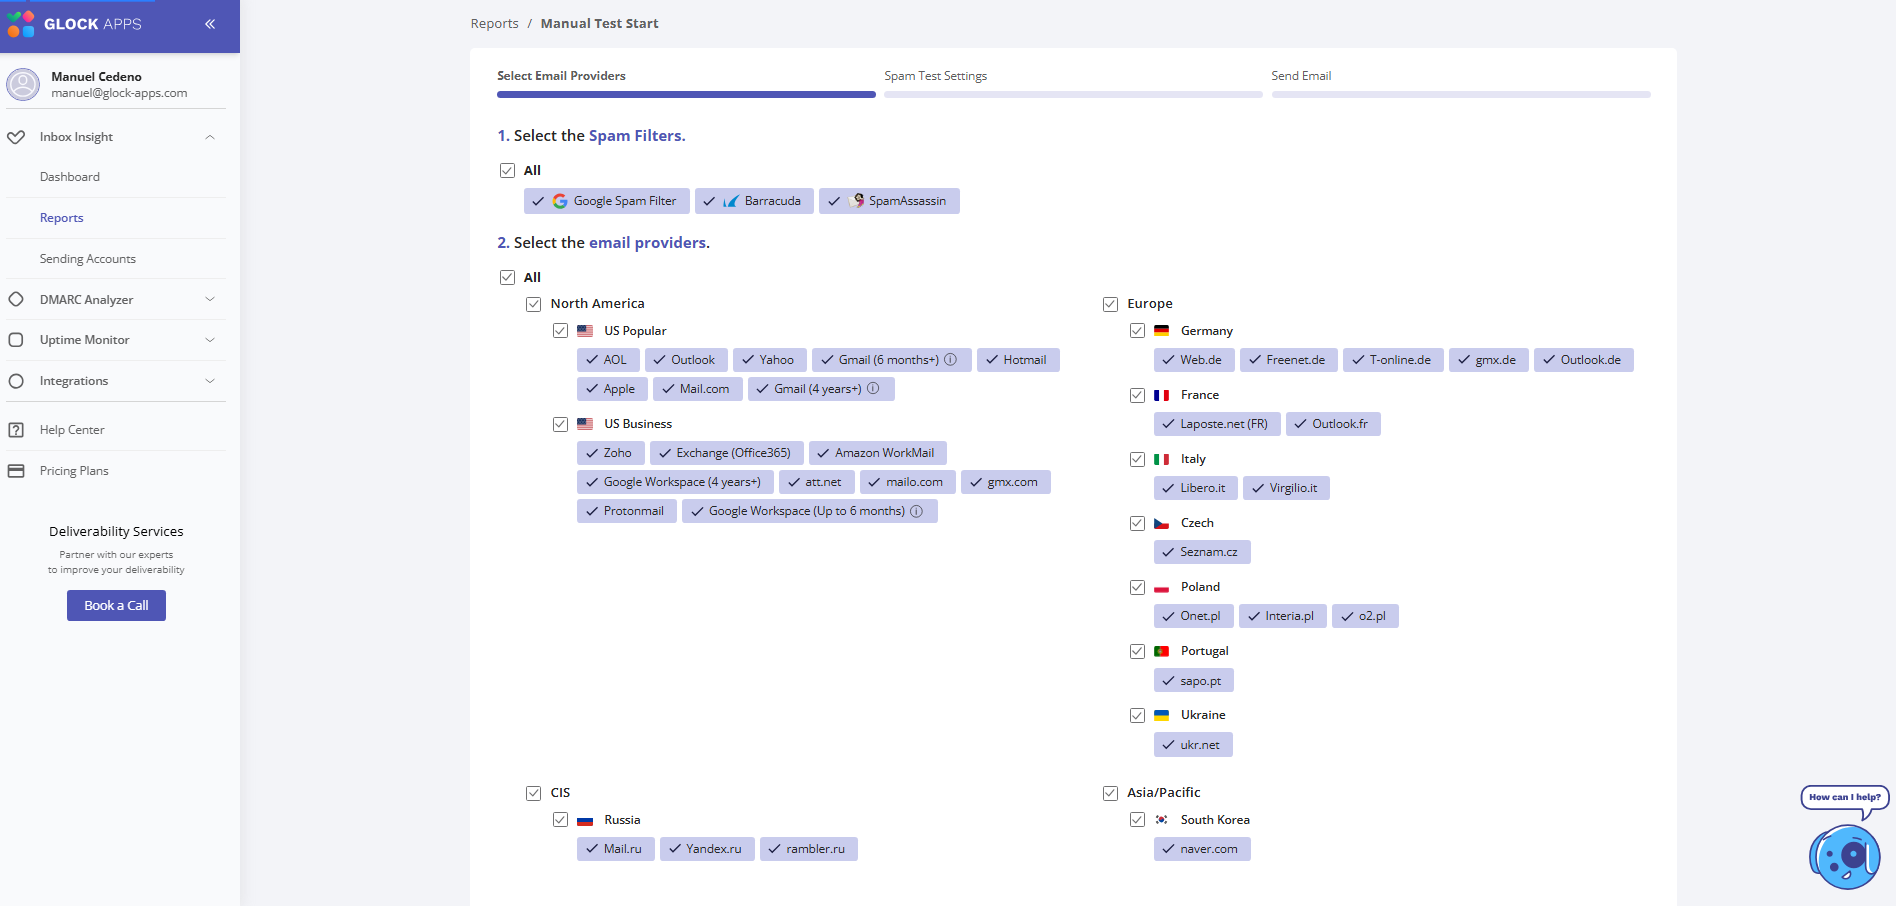Viewport: 1896px width, 906px height.
Task: Toggle the US Business checkbox
Action: pos(560,424)
